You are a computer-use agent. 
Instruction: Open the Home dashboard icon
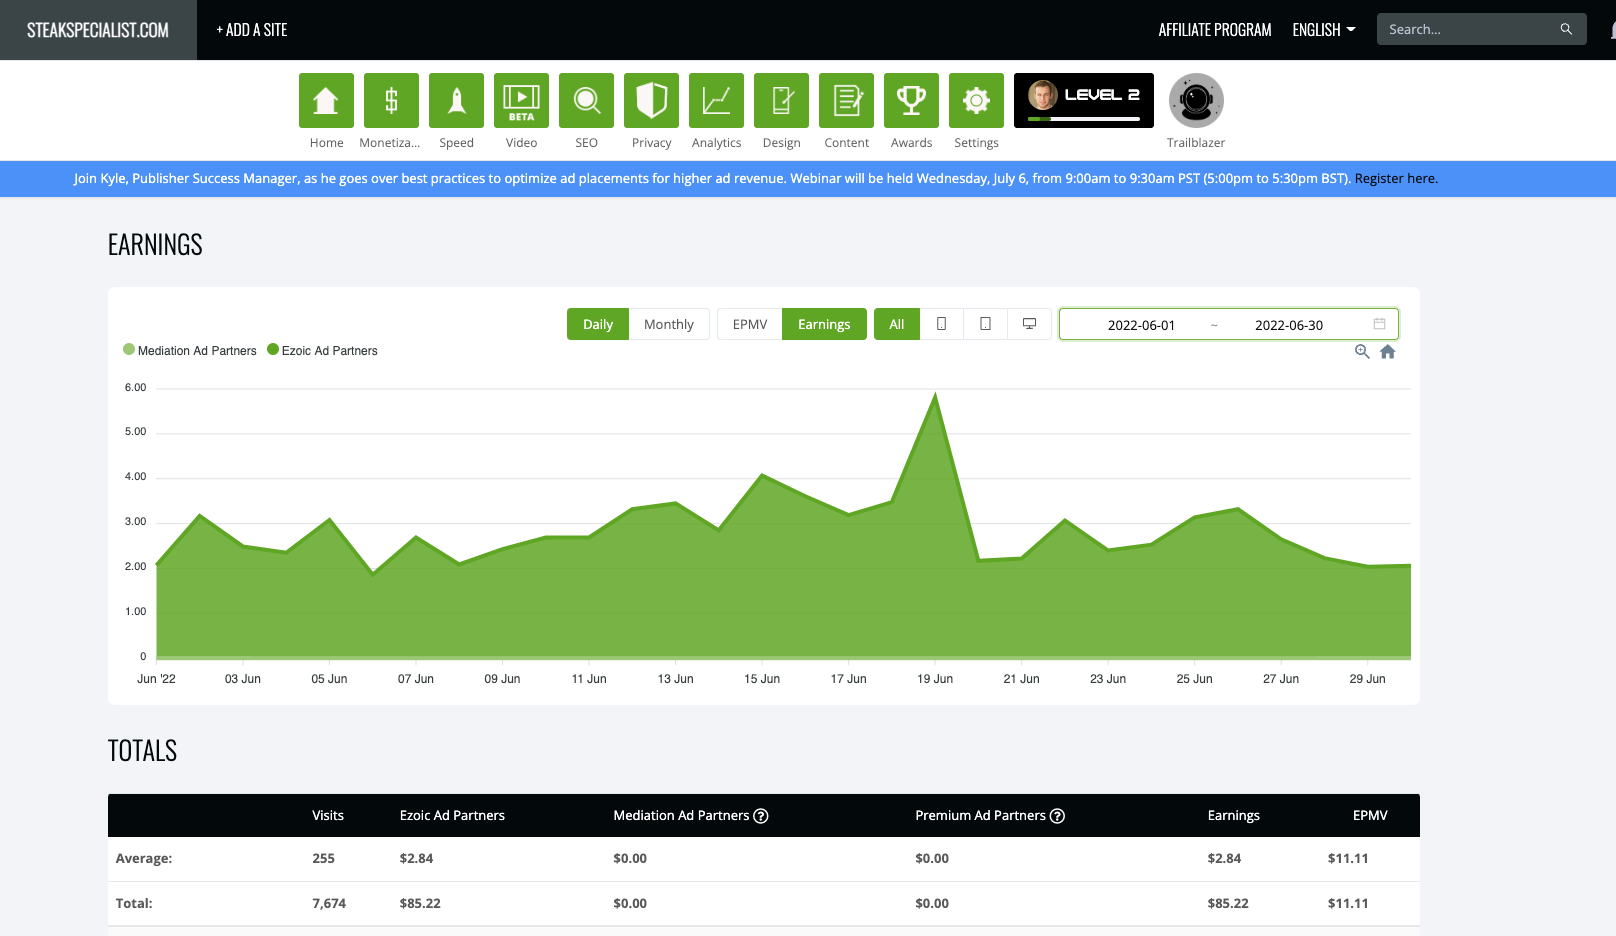coord(326,100)
